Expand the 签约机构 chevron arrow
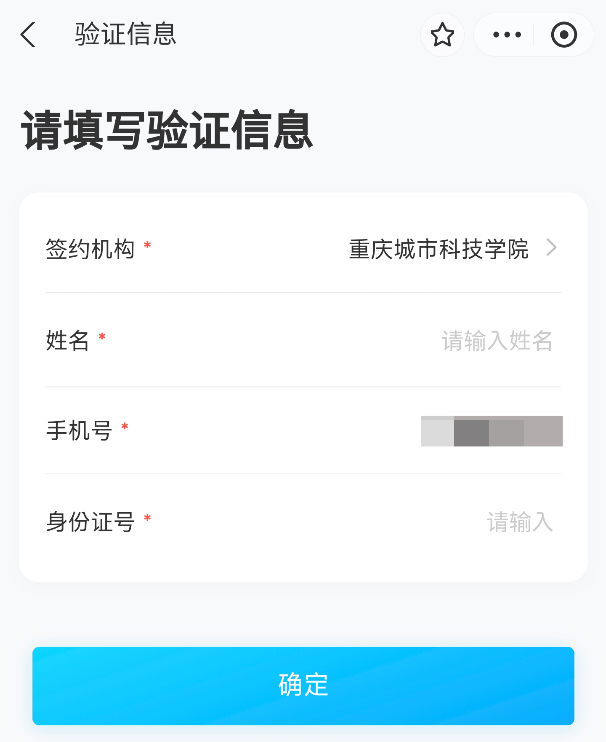The height and width of the screenshot is (742, 606). 552,247
